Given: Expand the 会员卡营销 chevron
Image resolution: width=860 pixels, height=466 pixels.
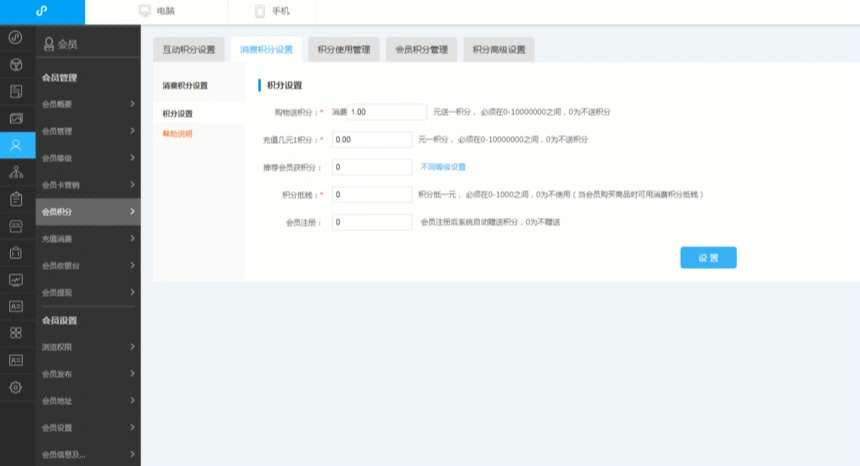Looking at the screenshot, I should pyautogui.click(x=132, y=184).
